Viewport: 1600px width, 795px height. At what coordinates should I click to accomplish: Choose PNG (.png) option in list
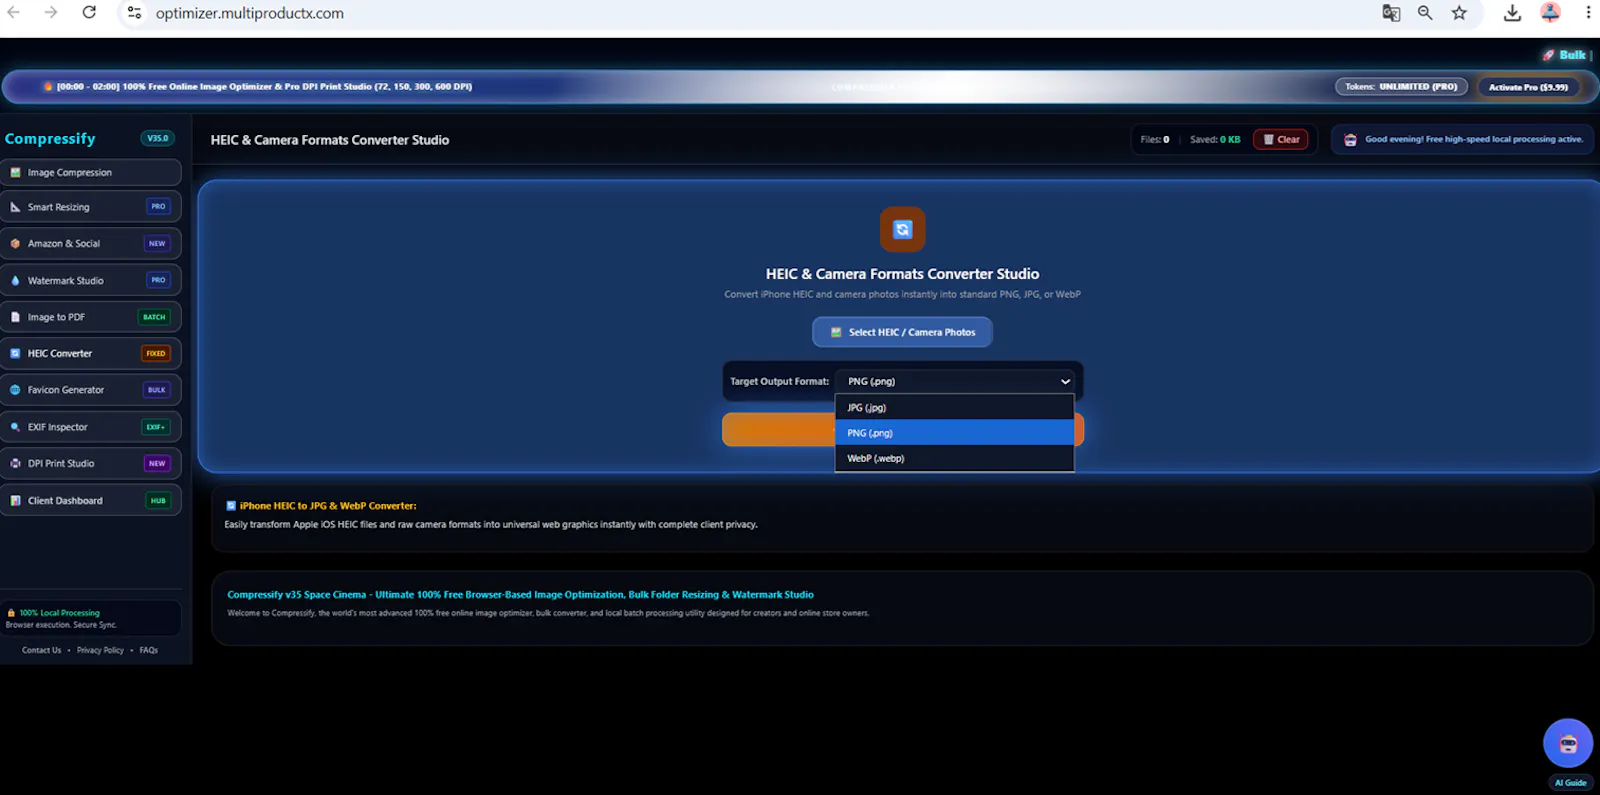954,432
